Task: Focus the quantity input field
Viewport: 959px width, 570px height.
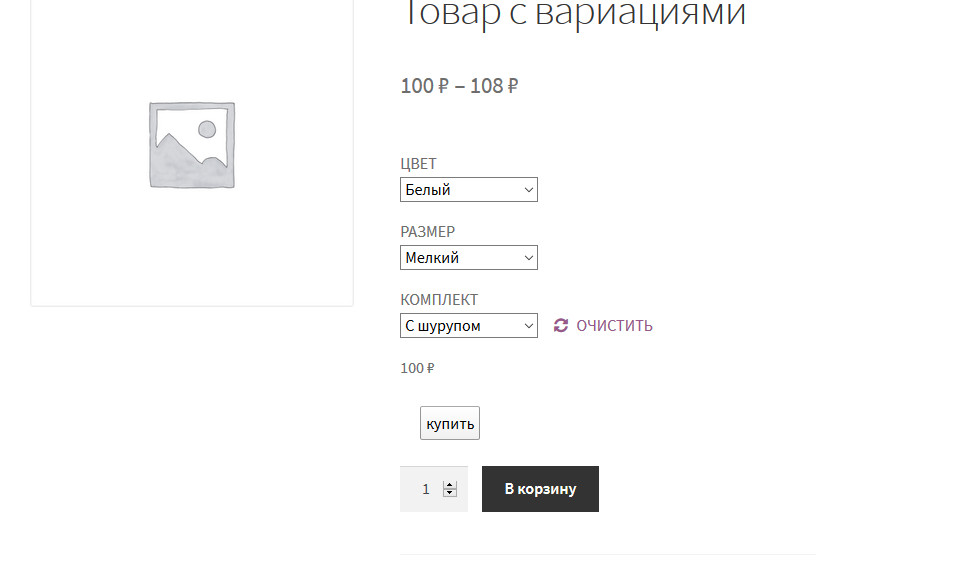Action: point(425,489)
